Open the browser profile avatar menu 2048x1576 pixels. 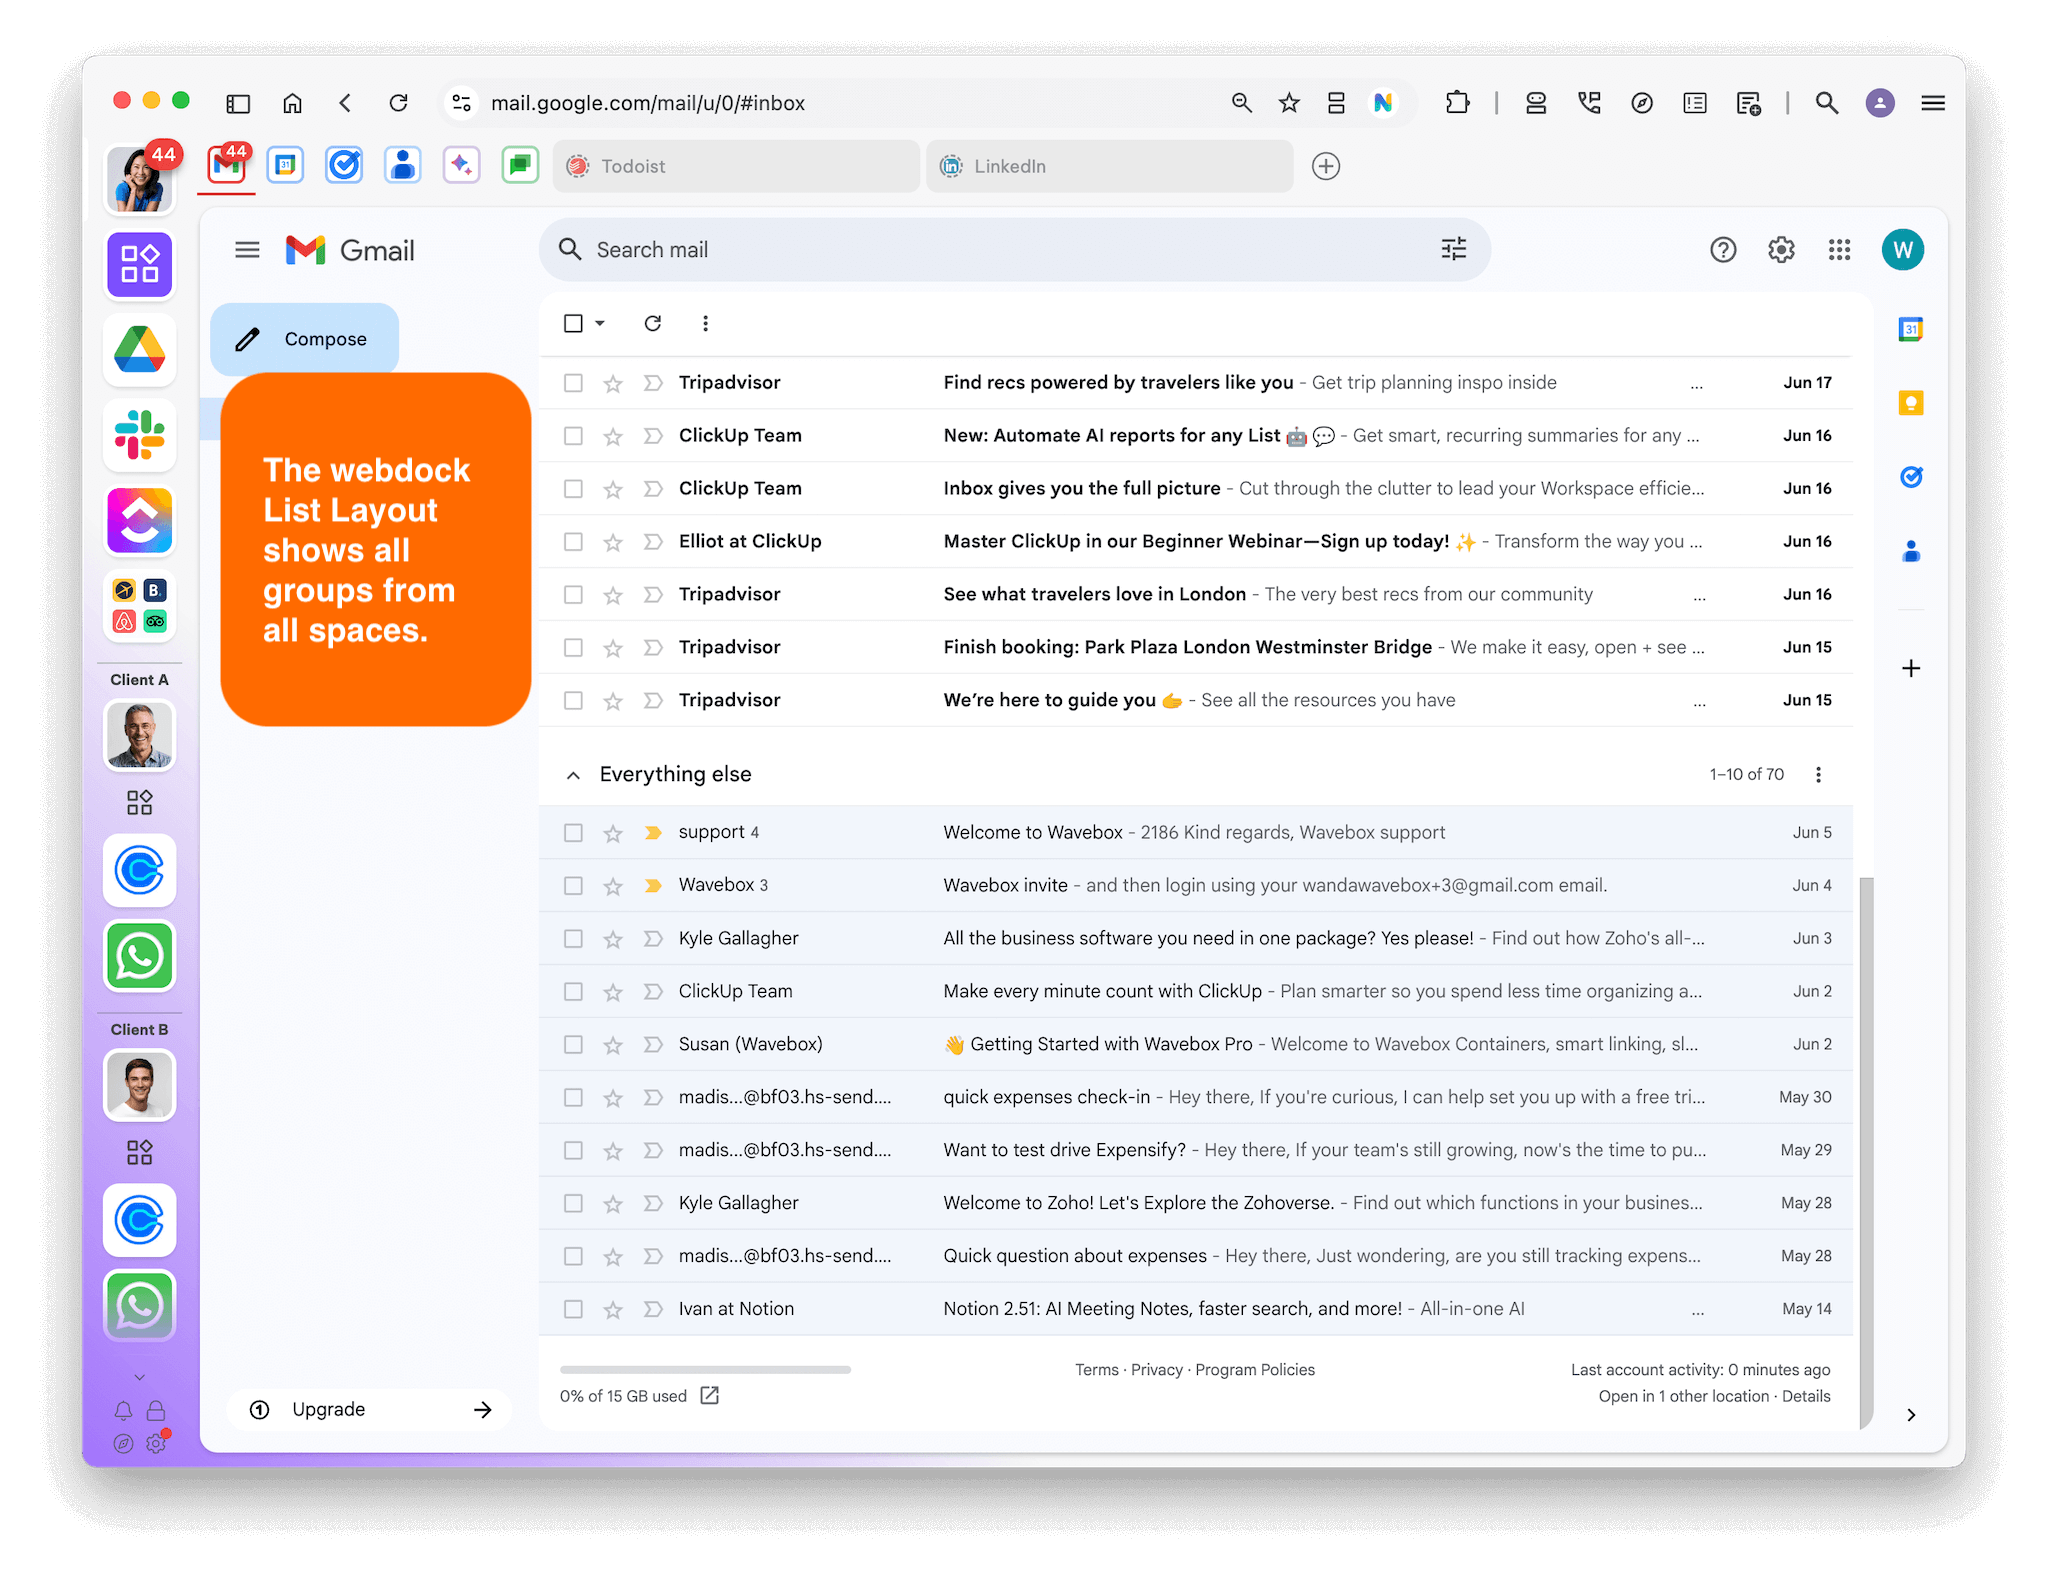click(1880, 103)
